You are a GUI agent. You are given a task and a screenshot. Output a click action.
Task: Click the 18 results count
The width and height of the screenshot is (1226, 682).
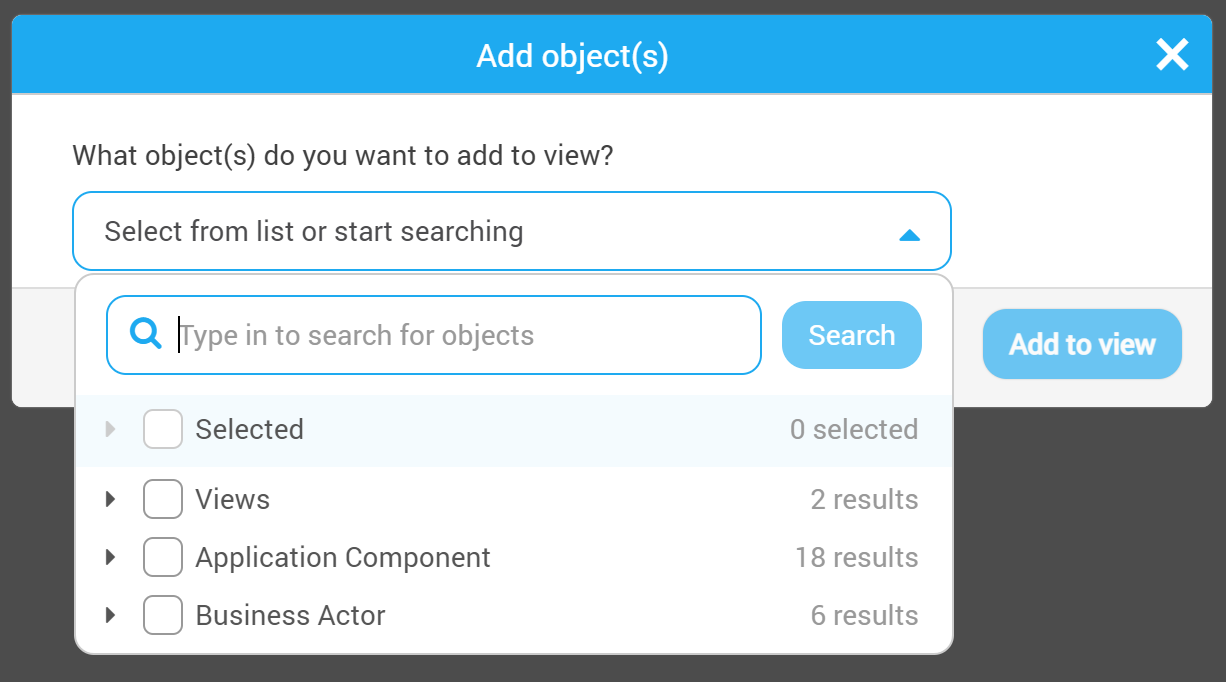click(x=857, y=557)
